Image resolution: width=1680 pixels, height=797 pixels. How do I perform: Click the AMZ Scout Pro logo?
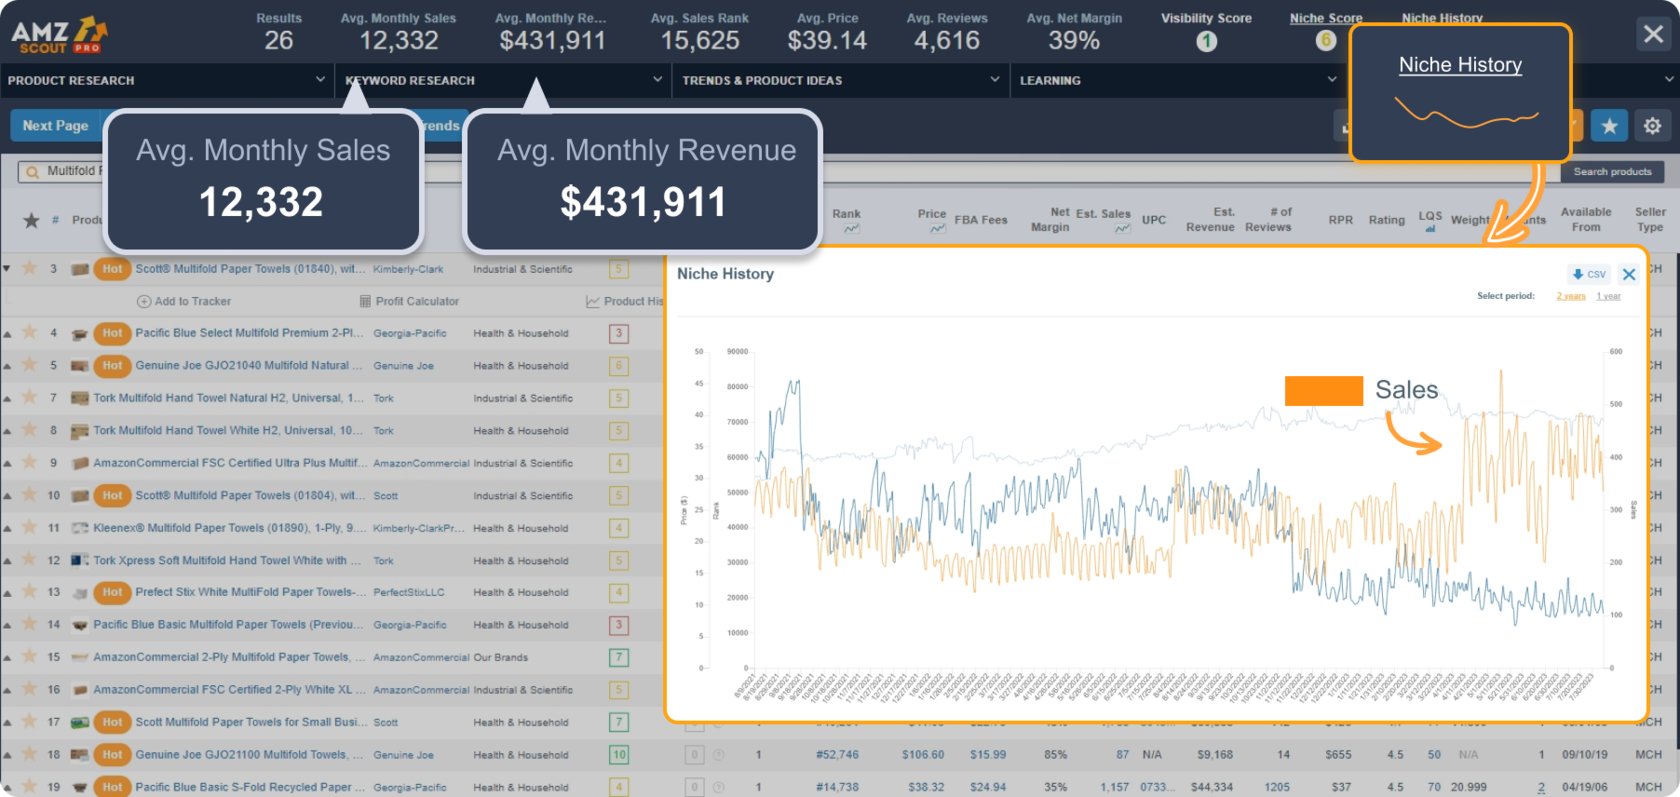pyautogui.click(x=59, y=35)
